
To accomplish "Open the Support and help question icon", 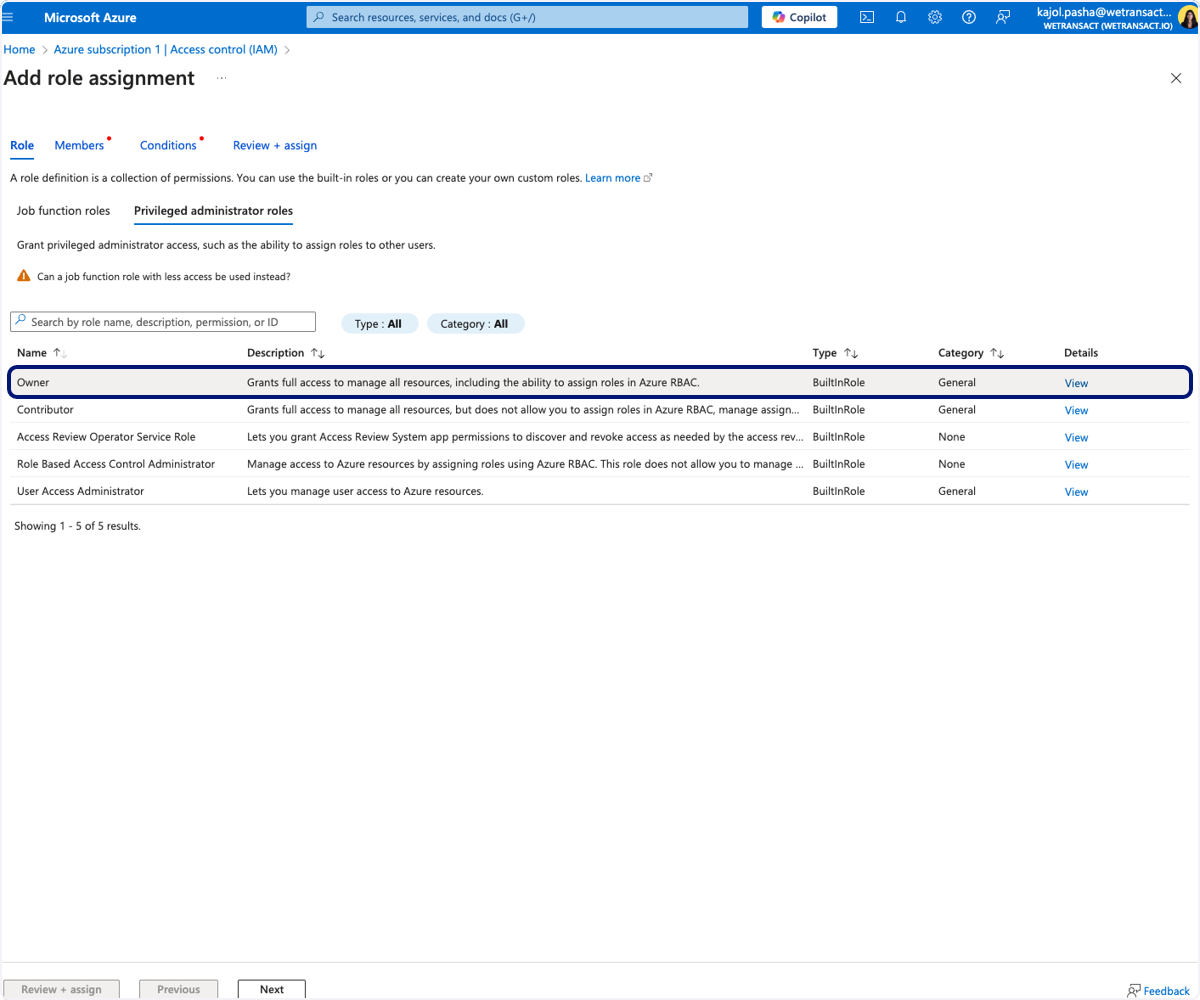I will pos(969,17).
